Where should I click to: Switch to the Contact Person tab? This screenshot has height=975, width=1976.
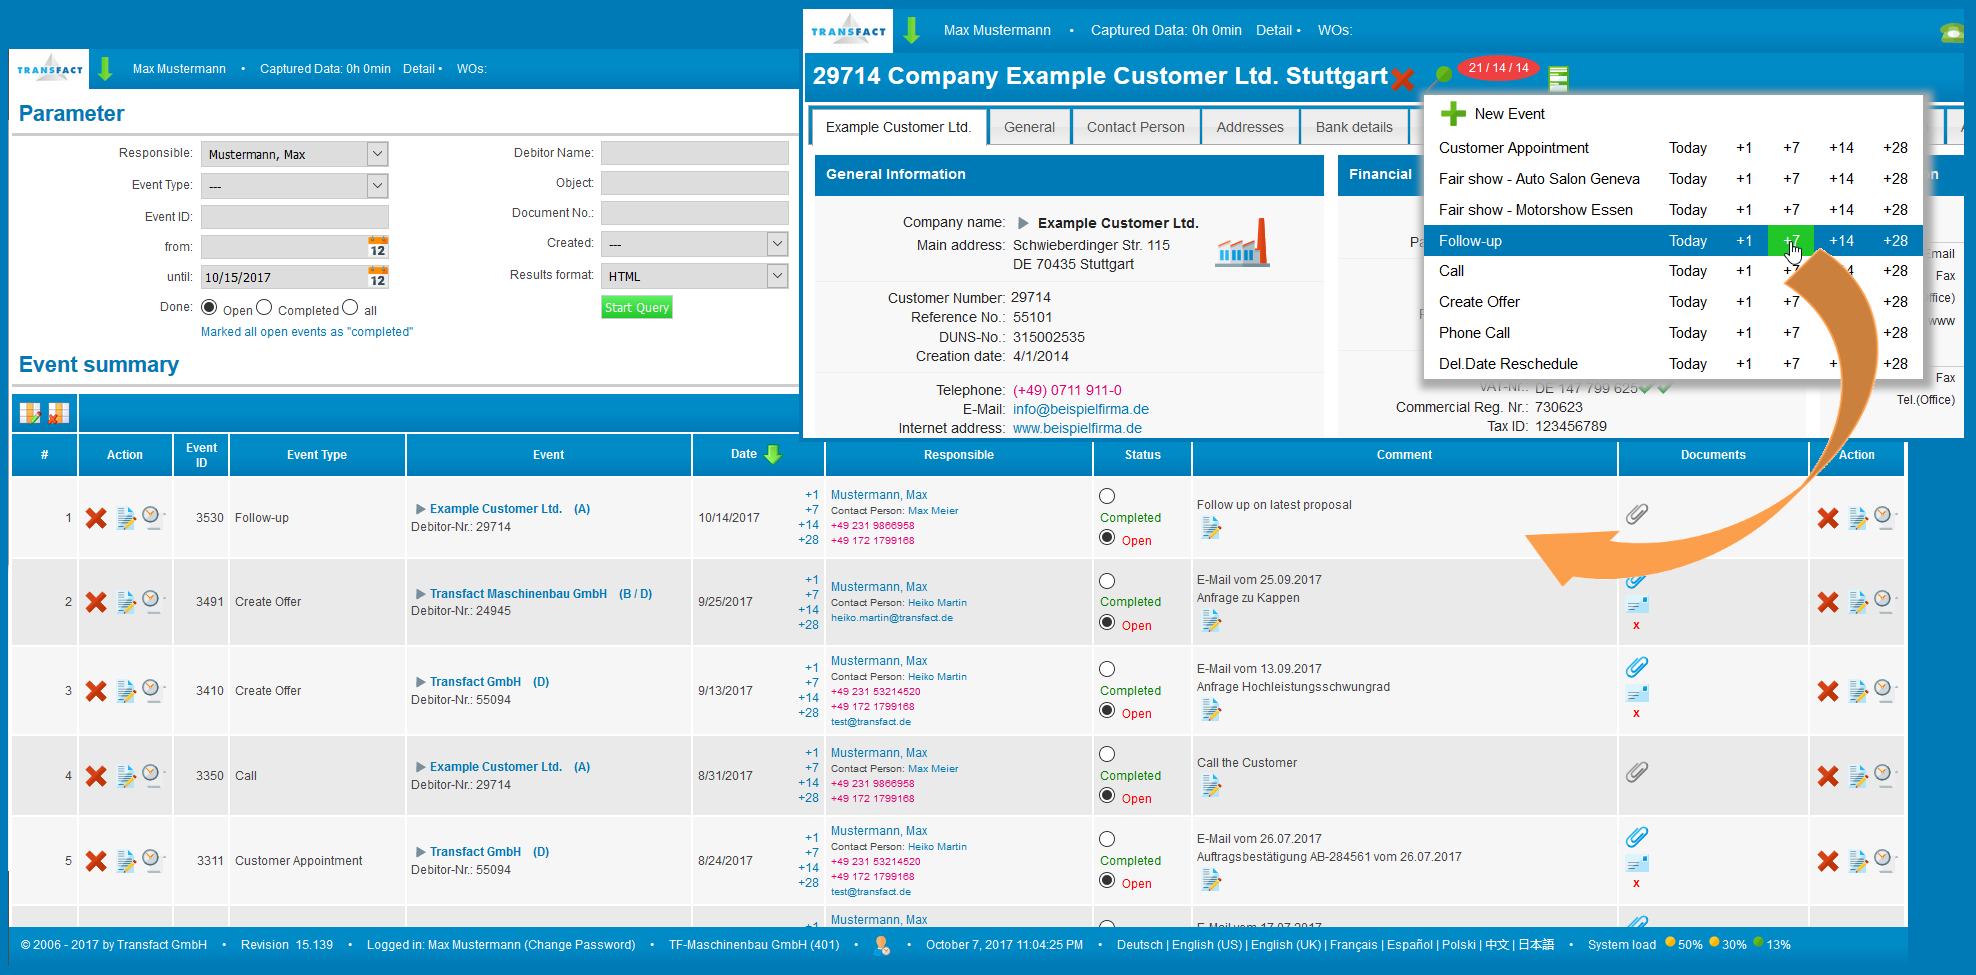(1135, 127)
